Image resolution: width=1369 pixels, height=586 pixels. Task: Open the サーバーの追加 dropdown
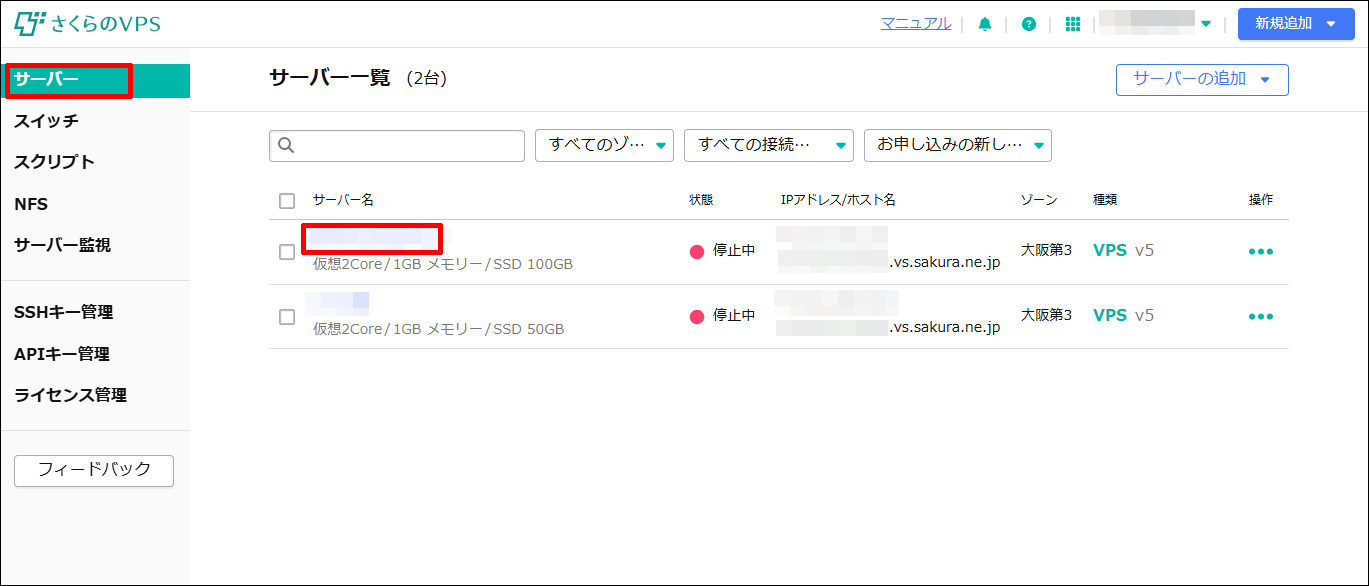pyautogui.click(x=1202, y=79)
